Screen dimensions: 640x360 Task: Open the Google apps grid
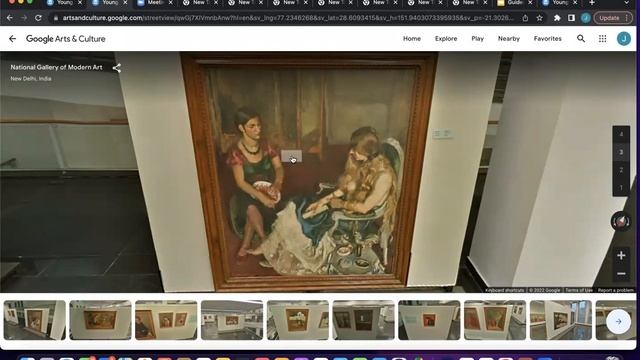(602, 38)
